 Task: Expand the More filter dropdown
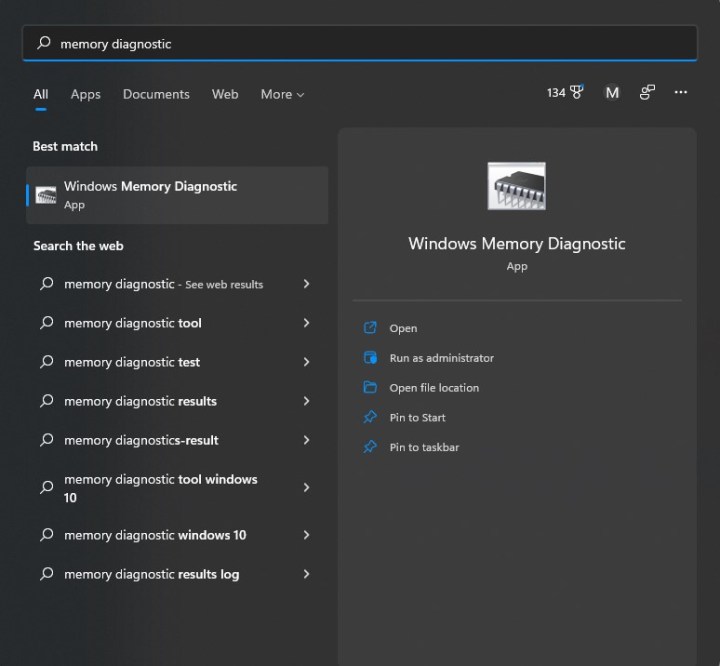(x=282, y=94)
